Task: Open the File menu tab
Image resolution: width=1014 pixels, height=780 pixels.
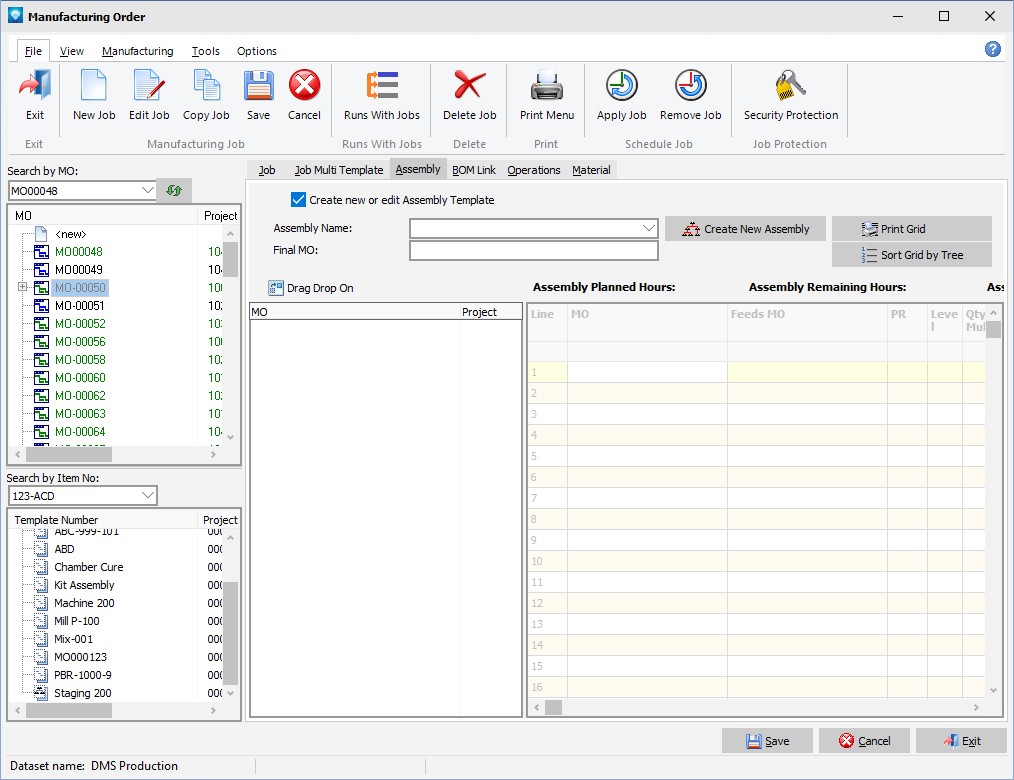Action: coord(33,50)
